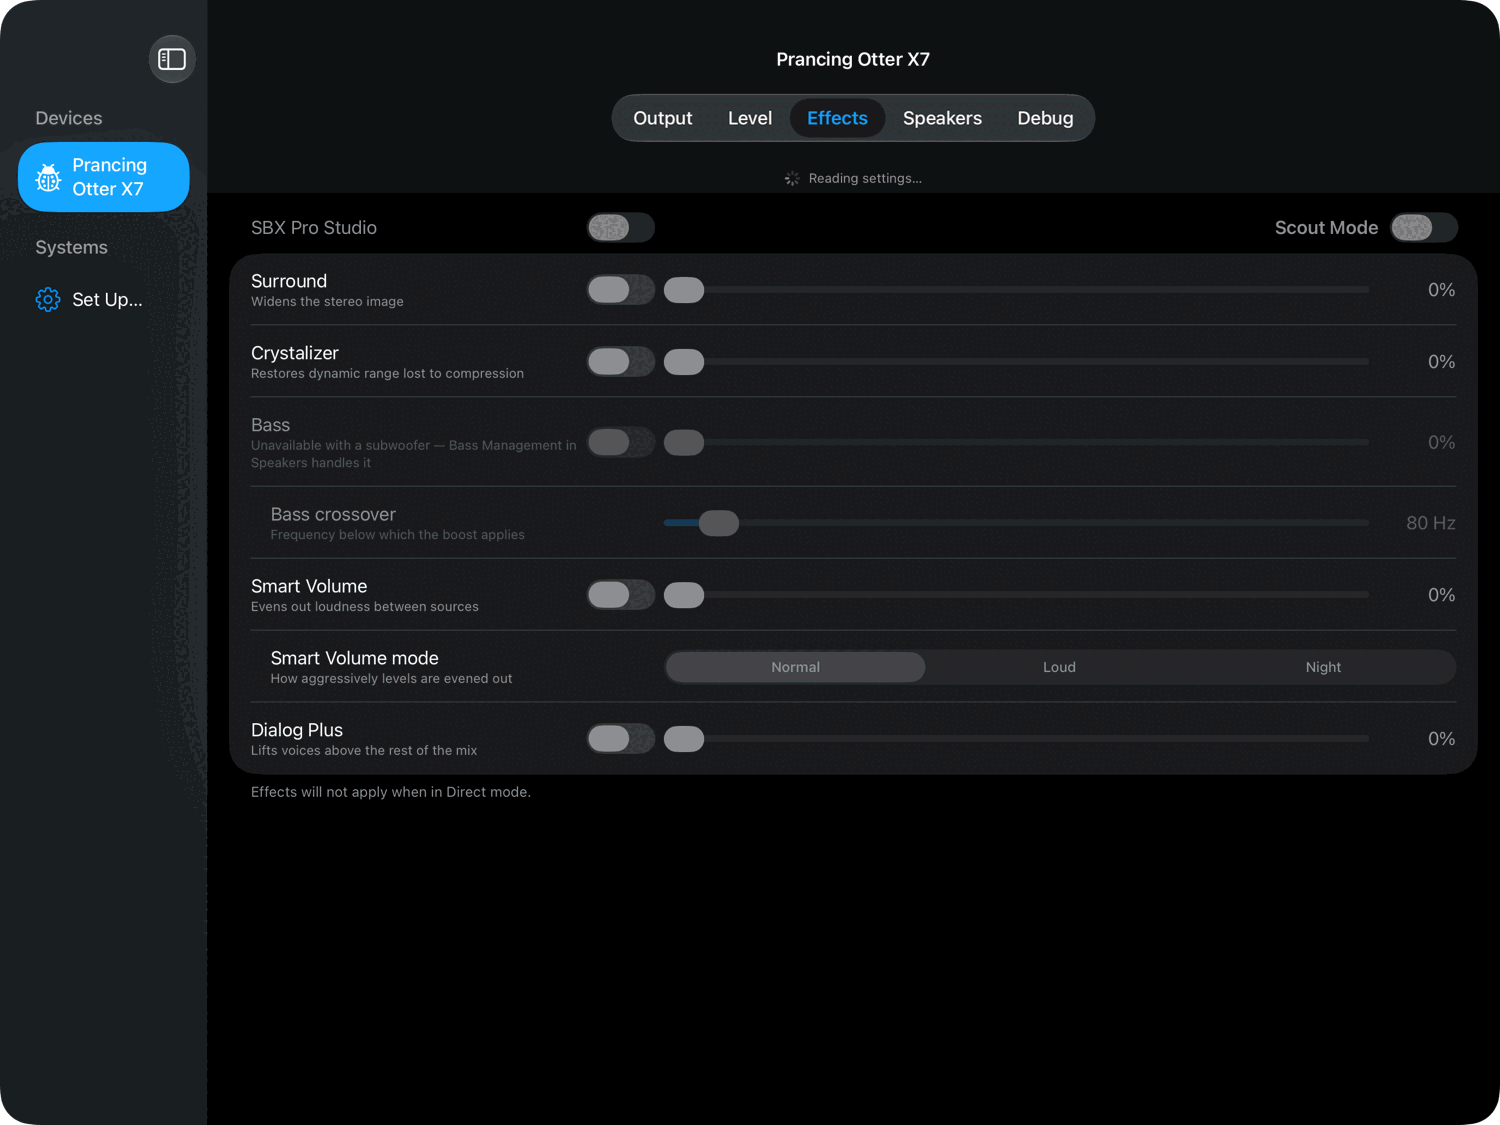Click the Bass crossover label
The image size is (1500, 1125).
(x=333, y=514)
